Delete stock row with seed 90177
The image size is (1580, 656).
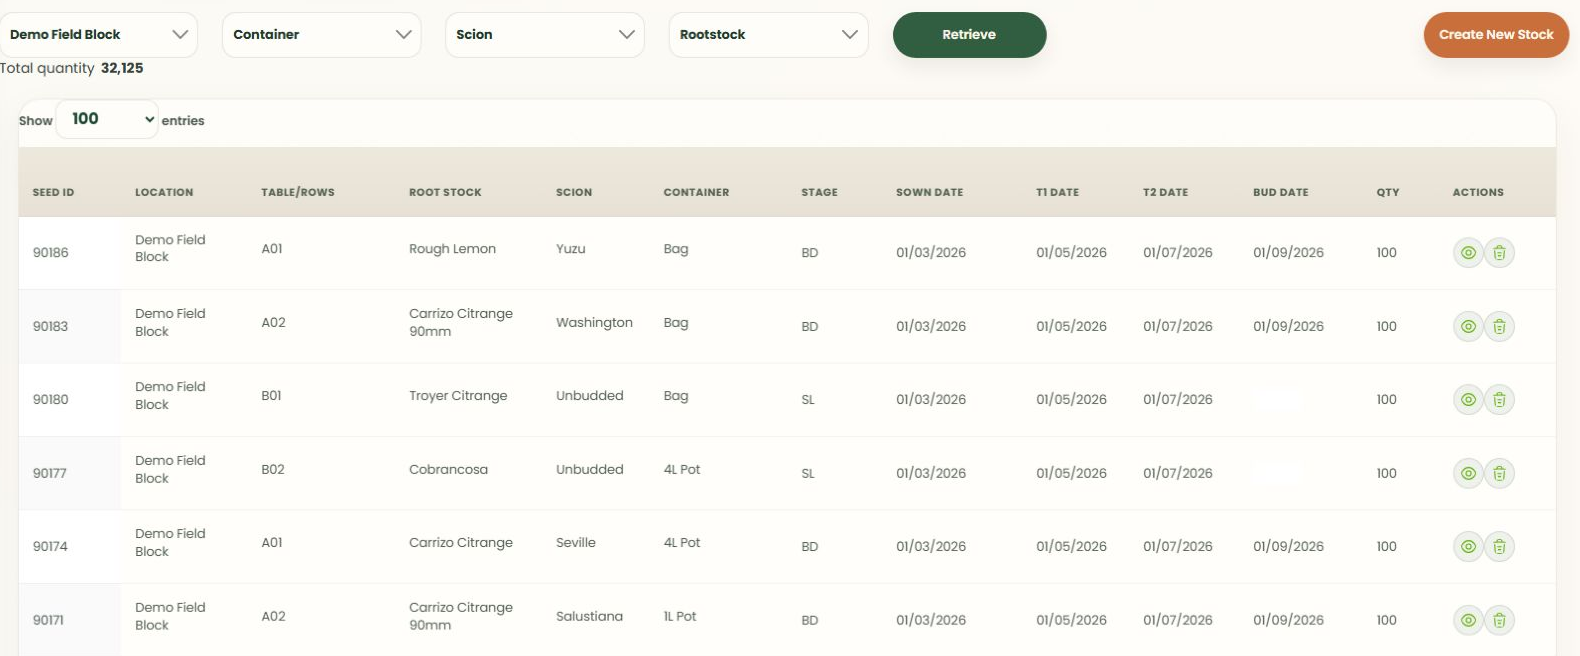click(x=1499, y=473)
